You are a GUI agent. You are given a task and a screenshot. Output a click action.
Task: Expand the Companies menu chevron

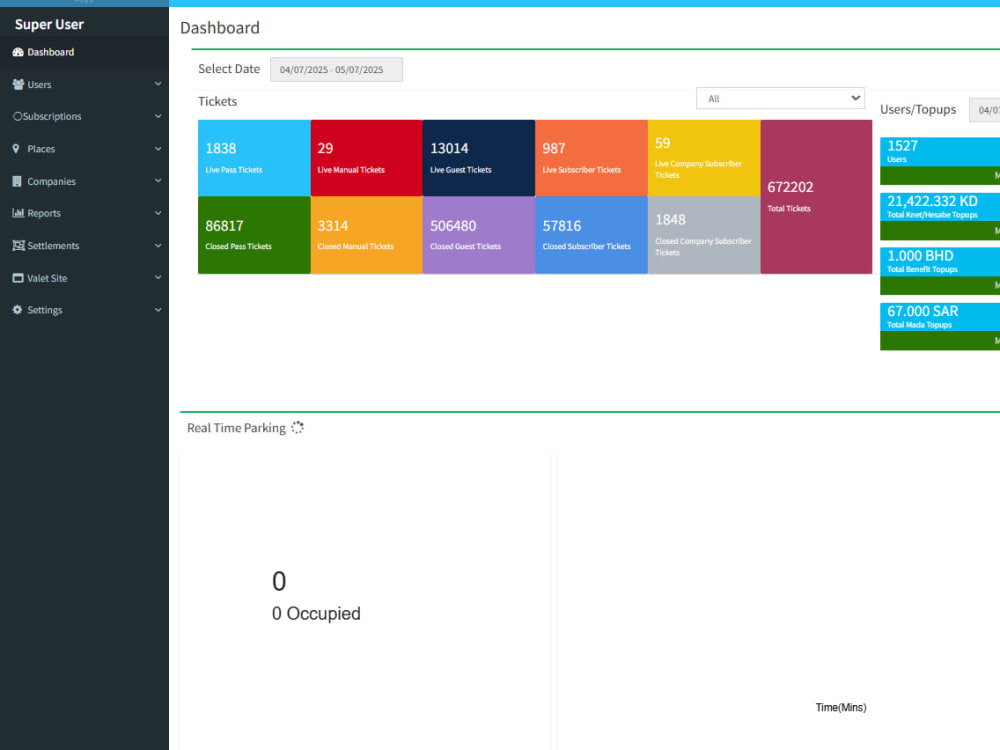pos(158,181)
